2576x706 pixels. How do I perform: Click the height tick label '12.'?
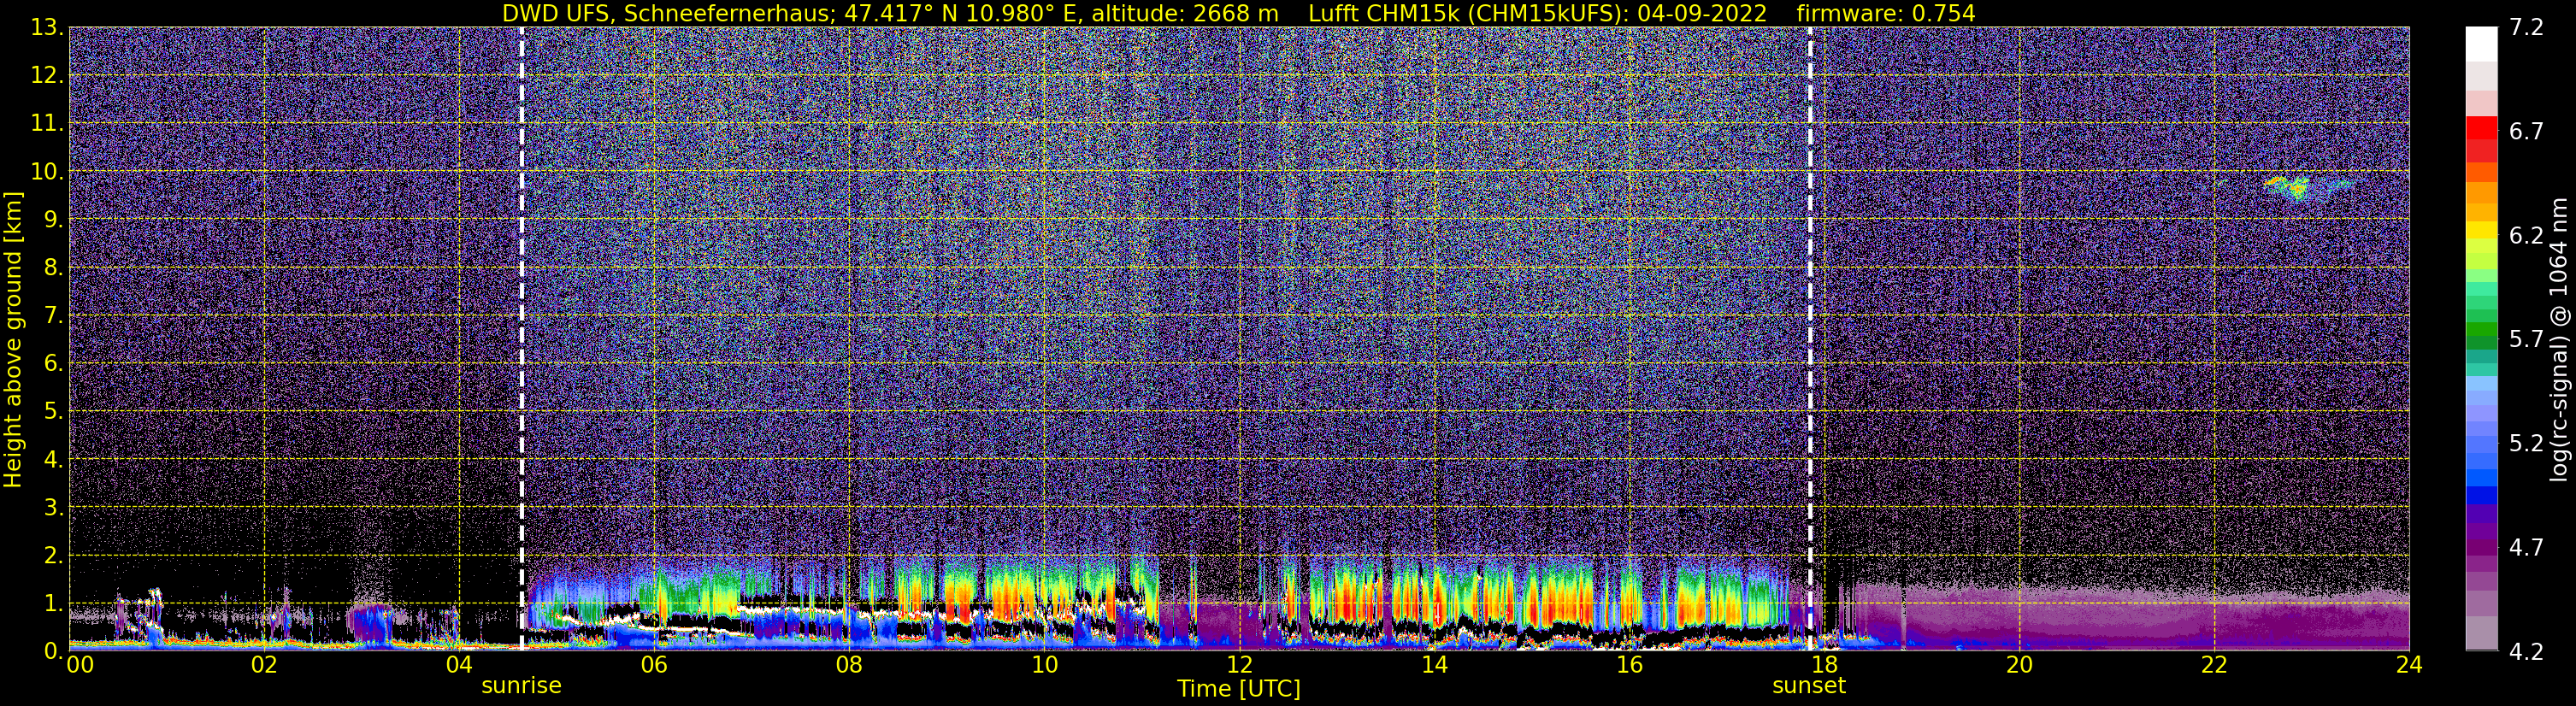coord(47,76)
